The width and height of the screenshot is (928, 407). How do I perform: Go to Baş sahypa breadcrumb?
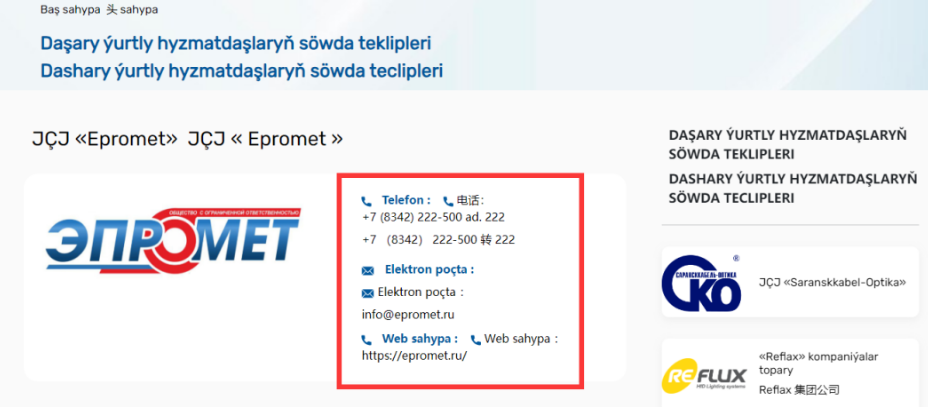(x=70, y=10)
